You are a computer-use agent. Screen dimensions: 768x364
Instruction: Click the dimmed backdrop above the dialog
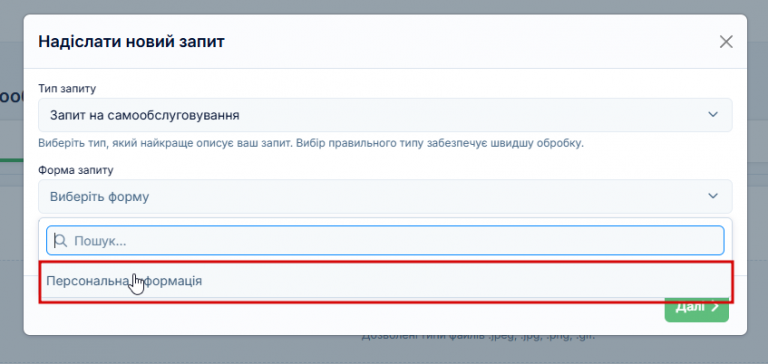click(x=385, y=6)
